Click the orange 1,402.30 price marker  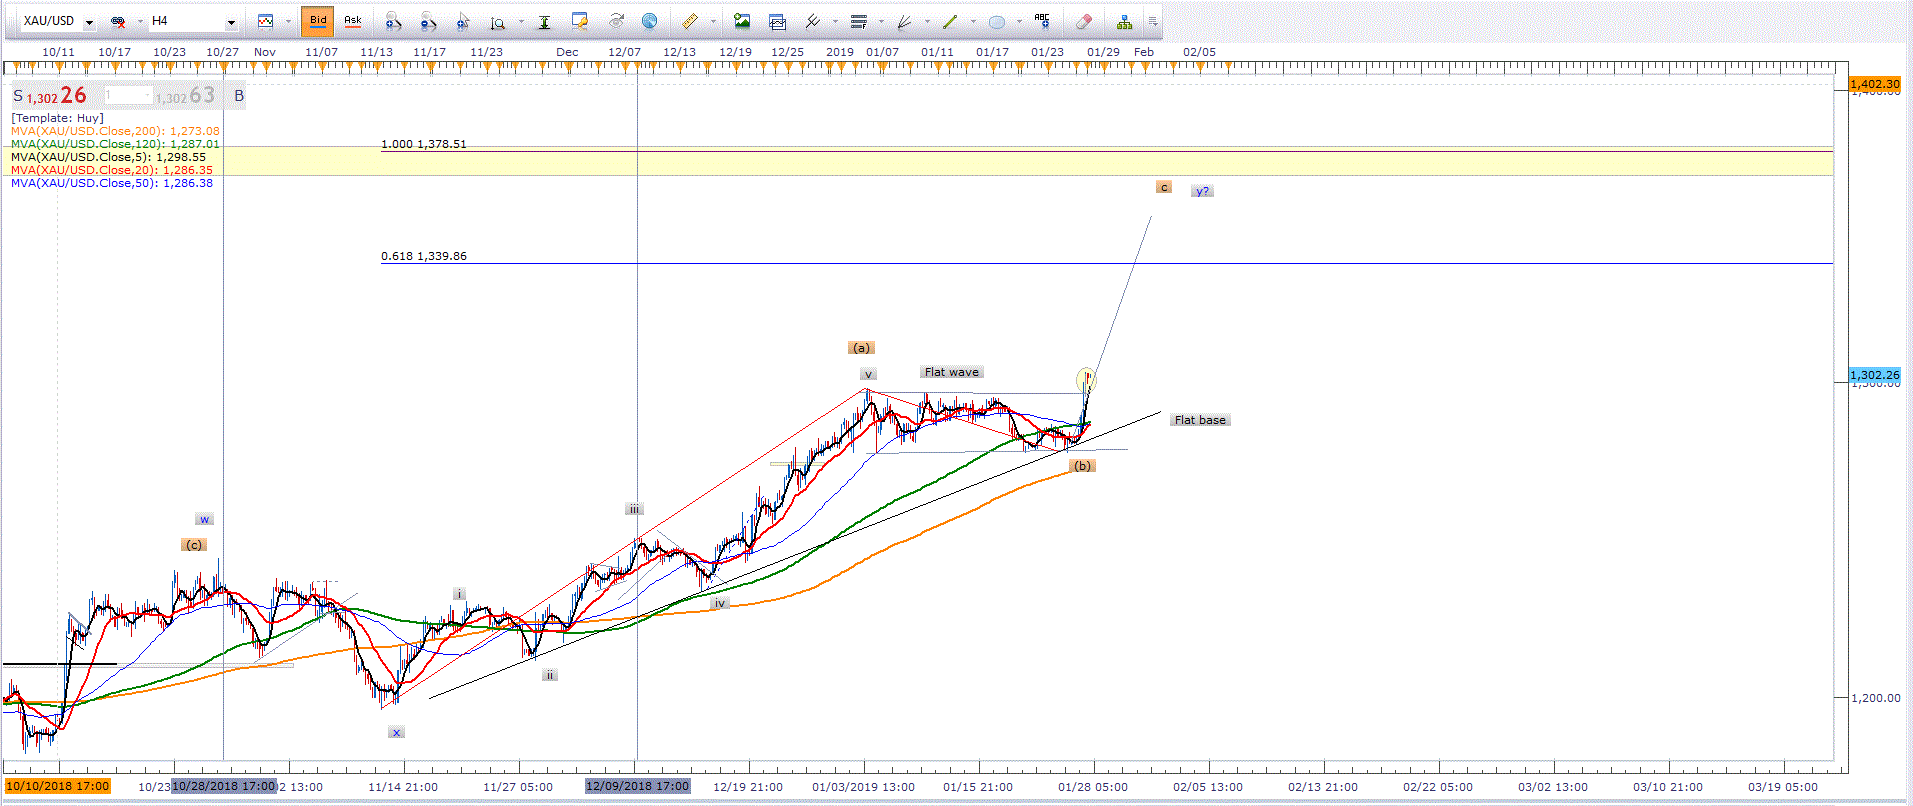point(1873,84)
